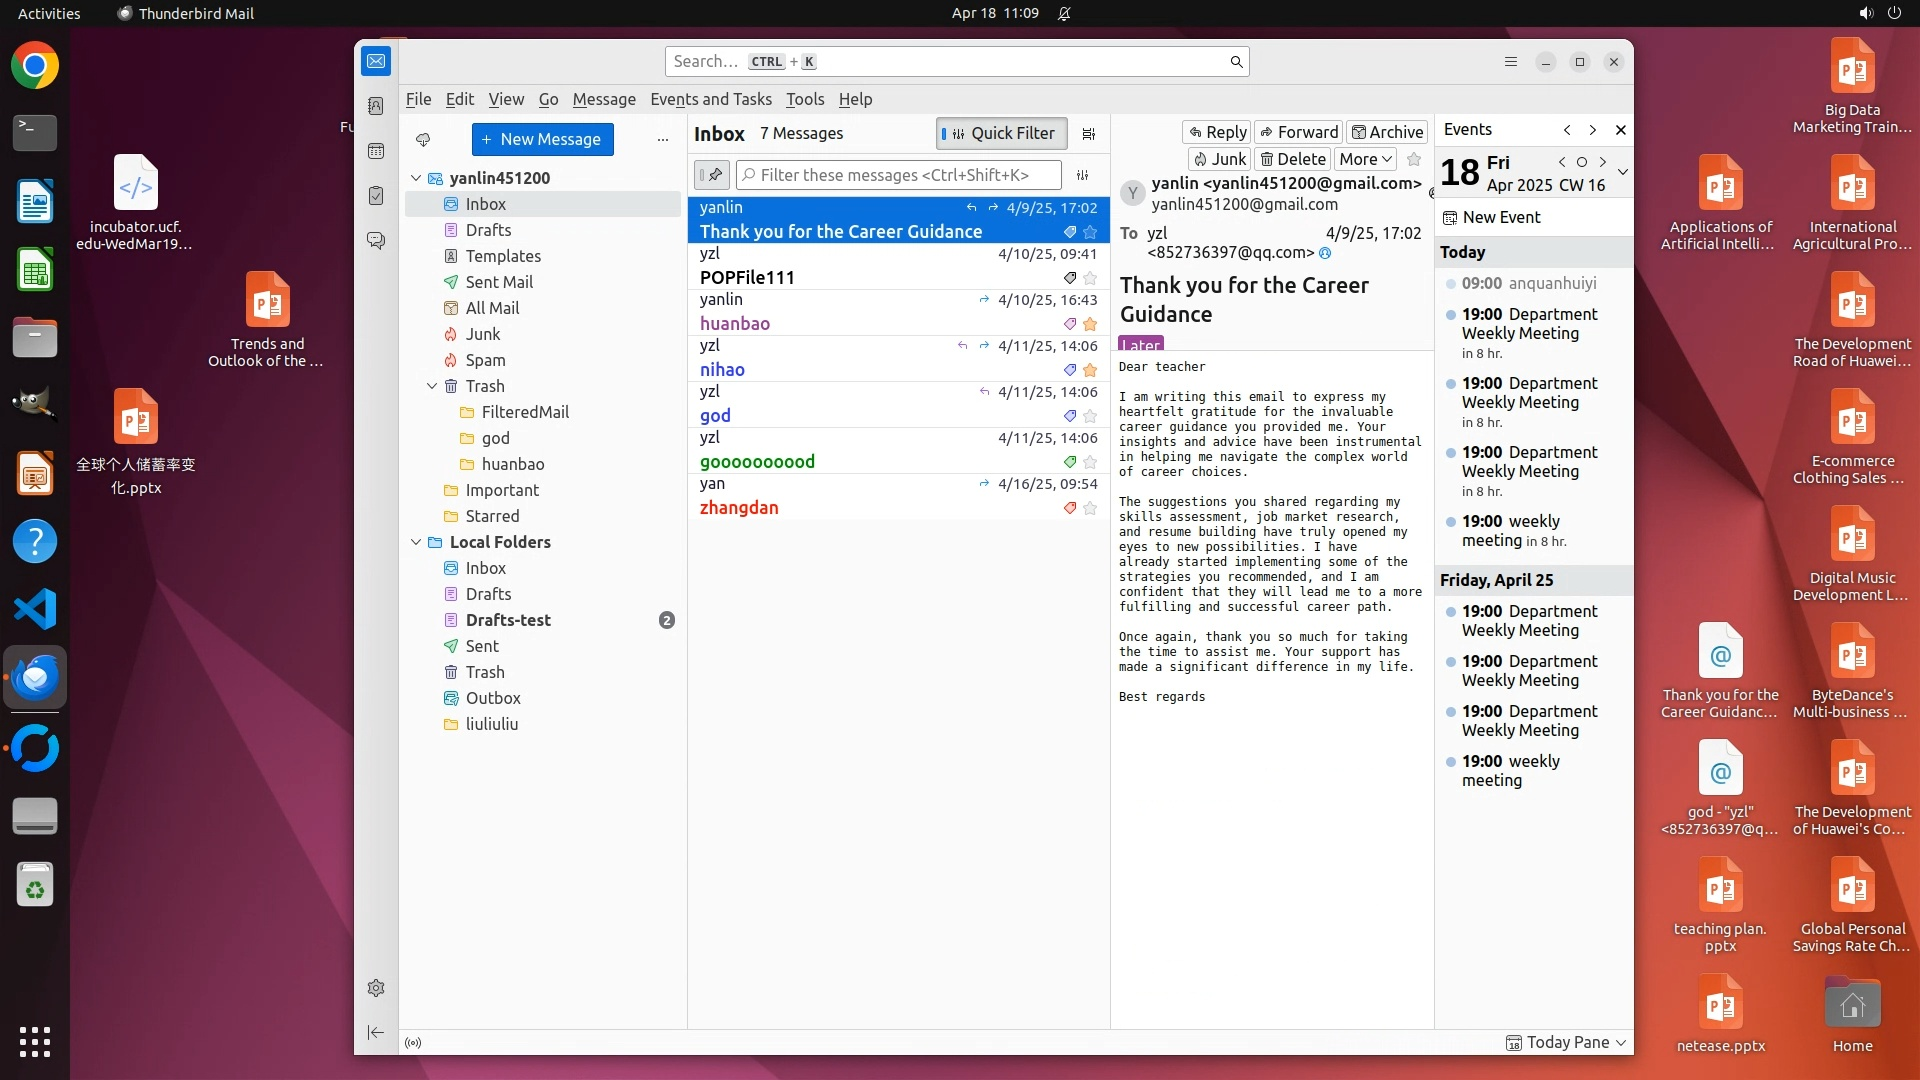This screenshot has width=1920, height=1080.
Task: Click the Filter these messages field
Action: (x=898, y=175)
